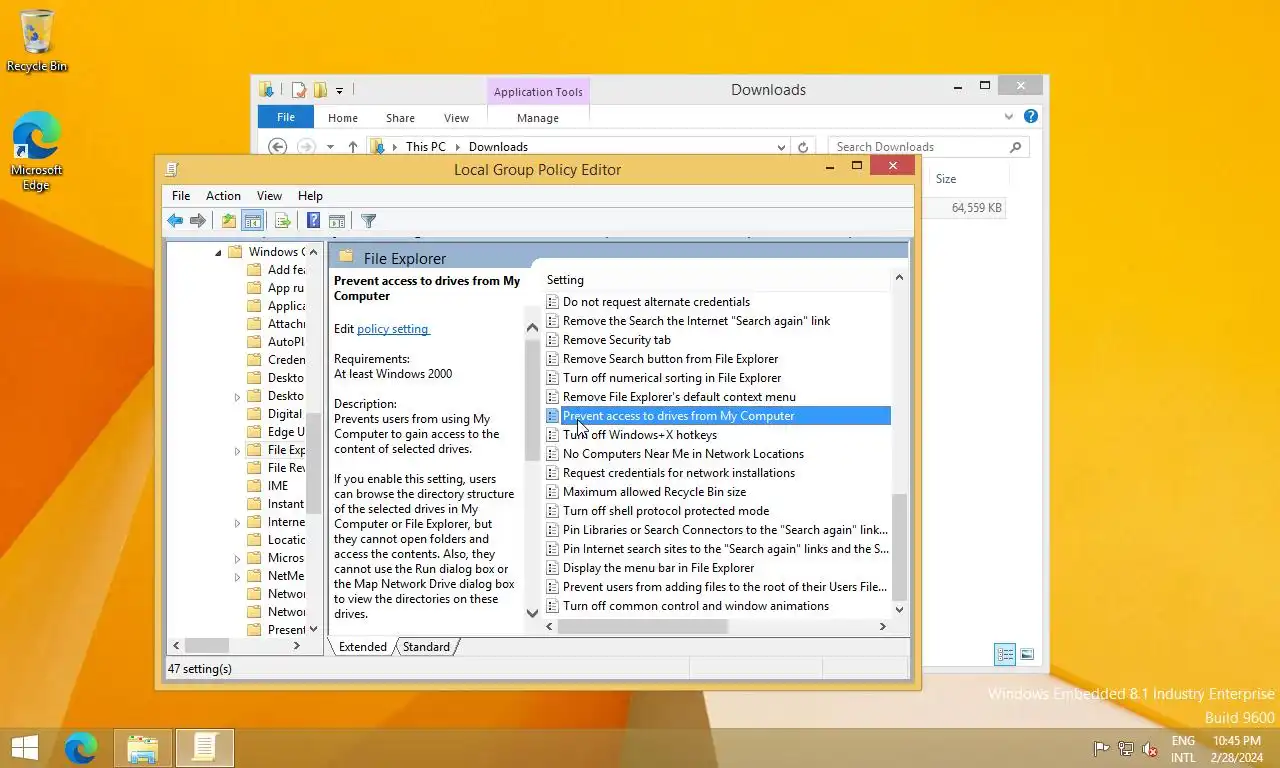
Task: Click the Search Downloads input field
Action: (917, 147)
